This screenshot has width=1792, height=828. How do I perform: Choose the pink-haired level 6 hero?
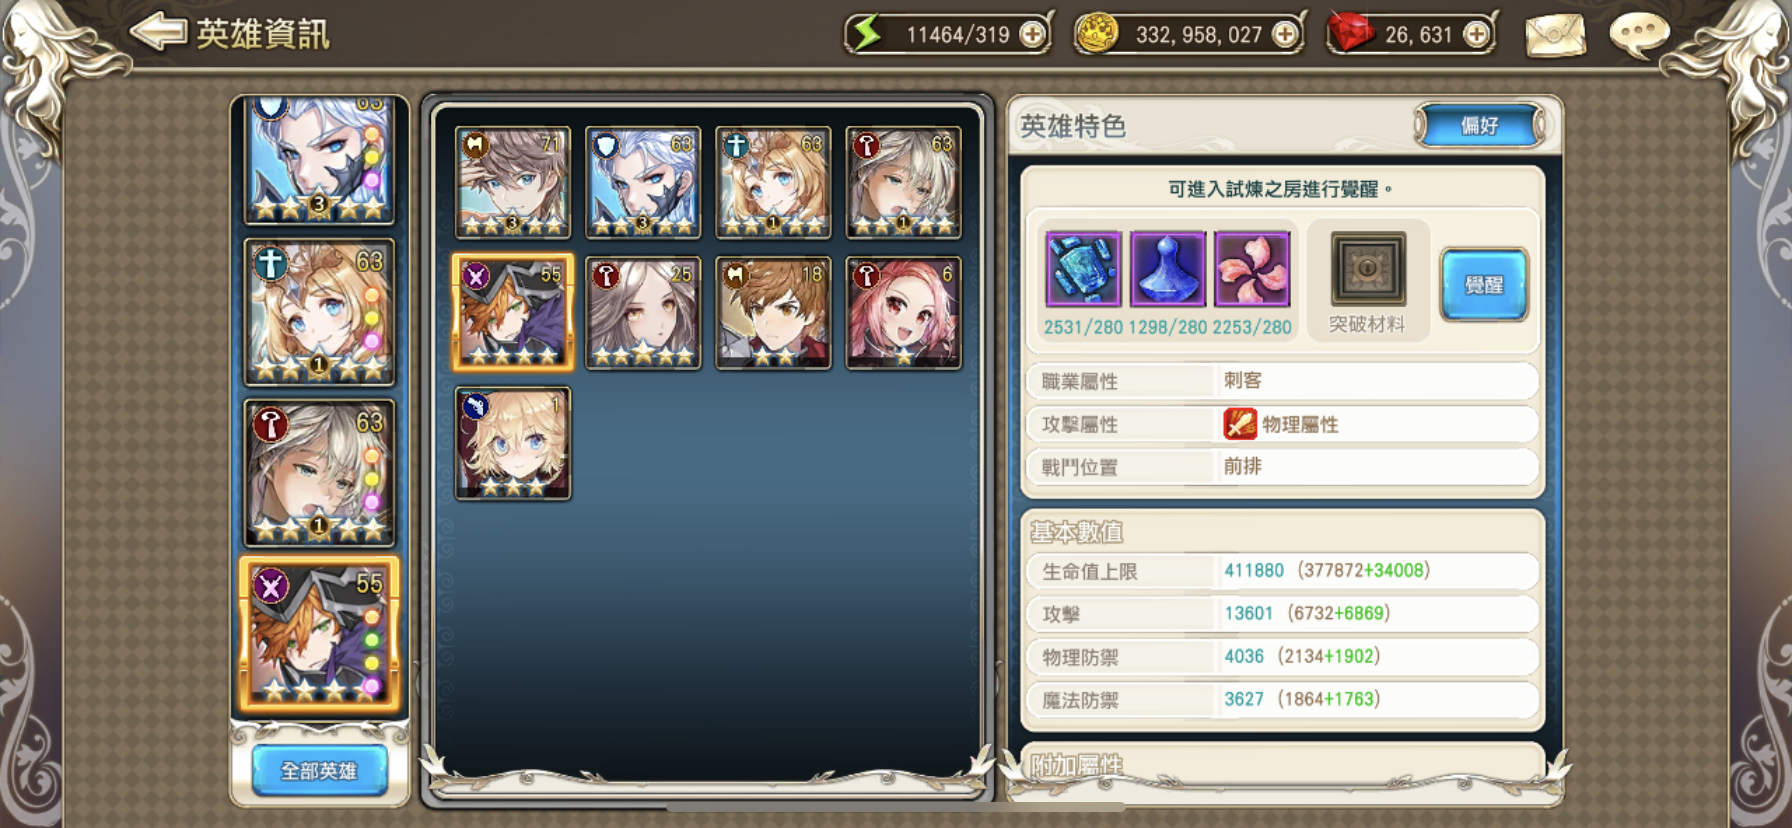point(903,313)
